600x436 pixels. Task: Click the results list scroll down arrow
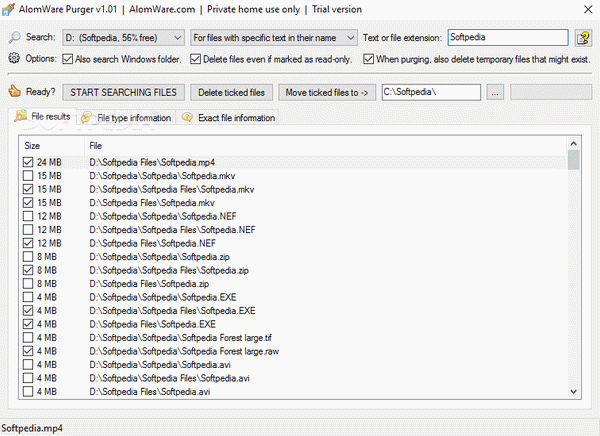tap(573, 392)
